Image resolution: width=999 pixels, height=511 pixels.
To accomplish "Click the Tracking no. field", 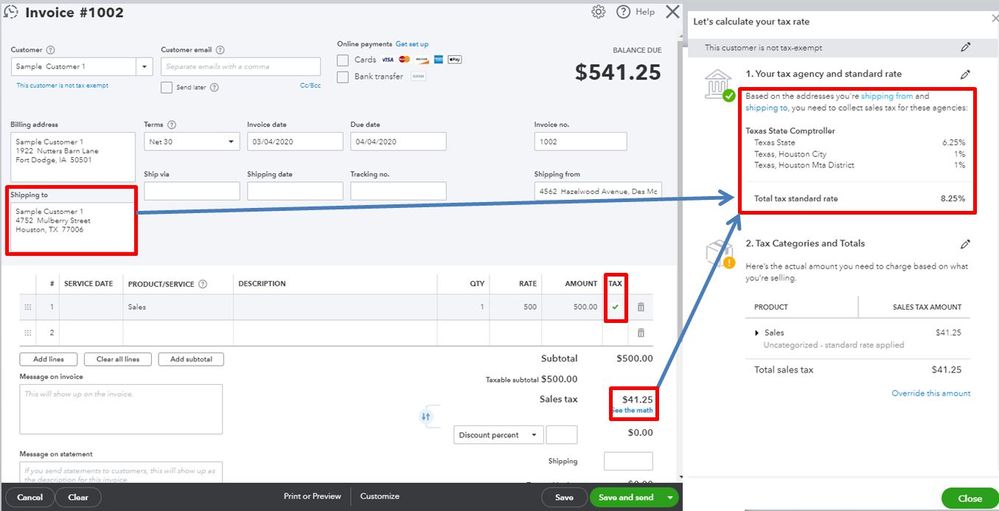I will pos(398,191).
